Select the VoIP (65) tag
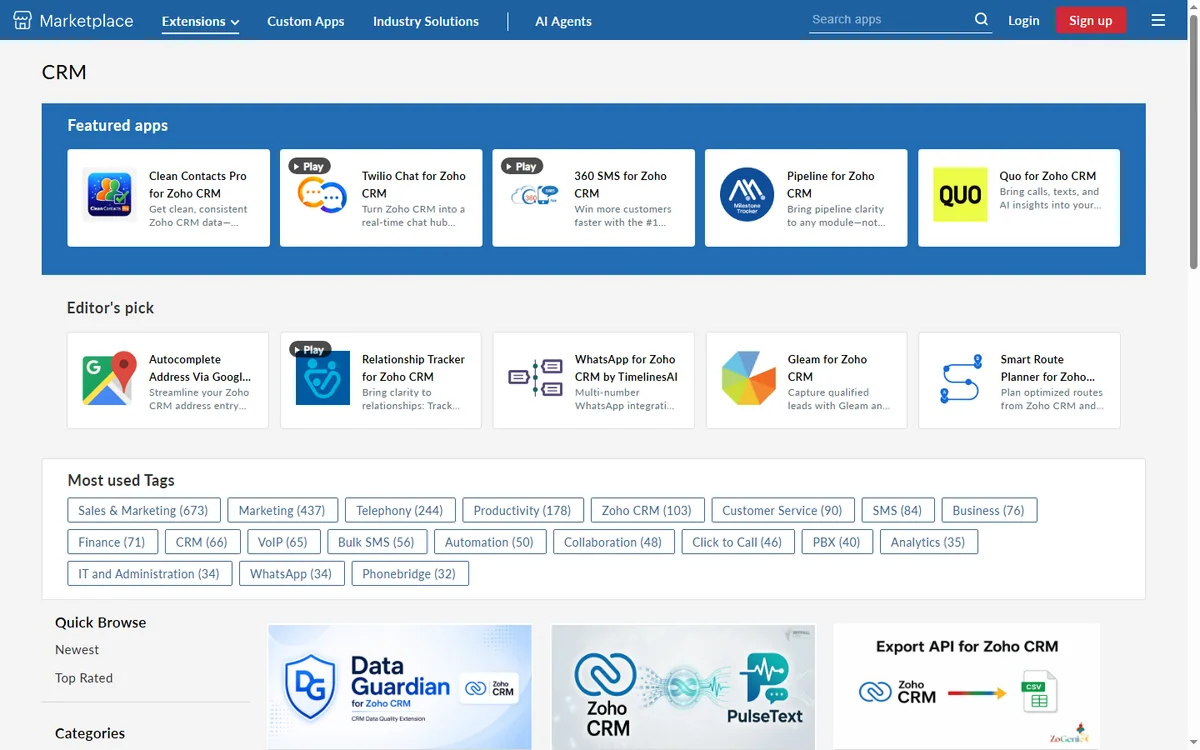 pyautogui.click(x=283, y=542)
